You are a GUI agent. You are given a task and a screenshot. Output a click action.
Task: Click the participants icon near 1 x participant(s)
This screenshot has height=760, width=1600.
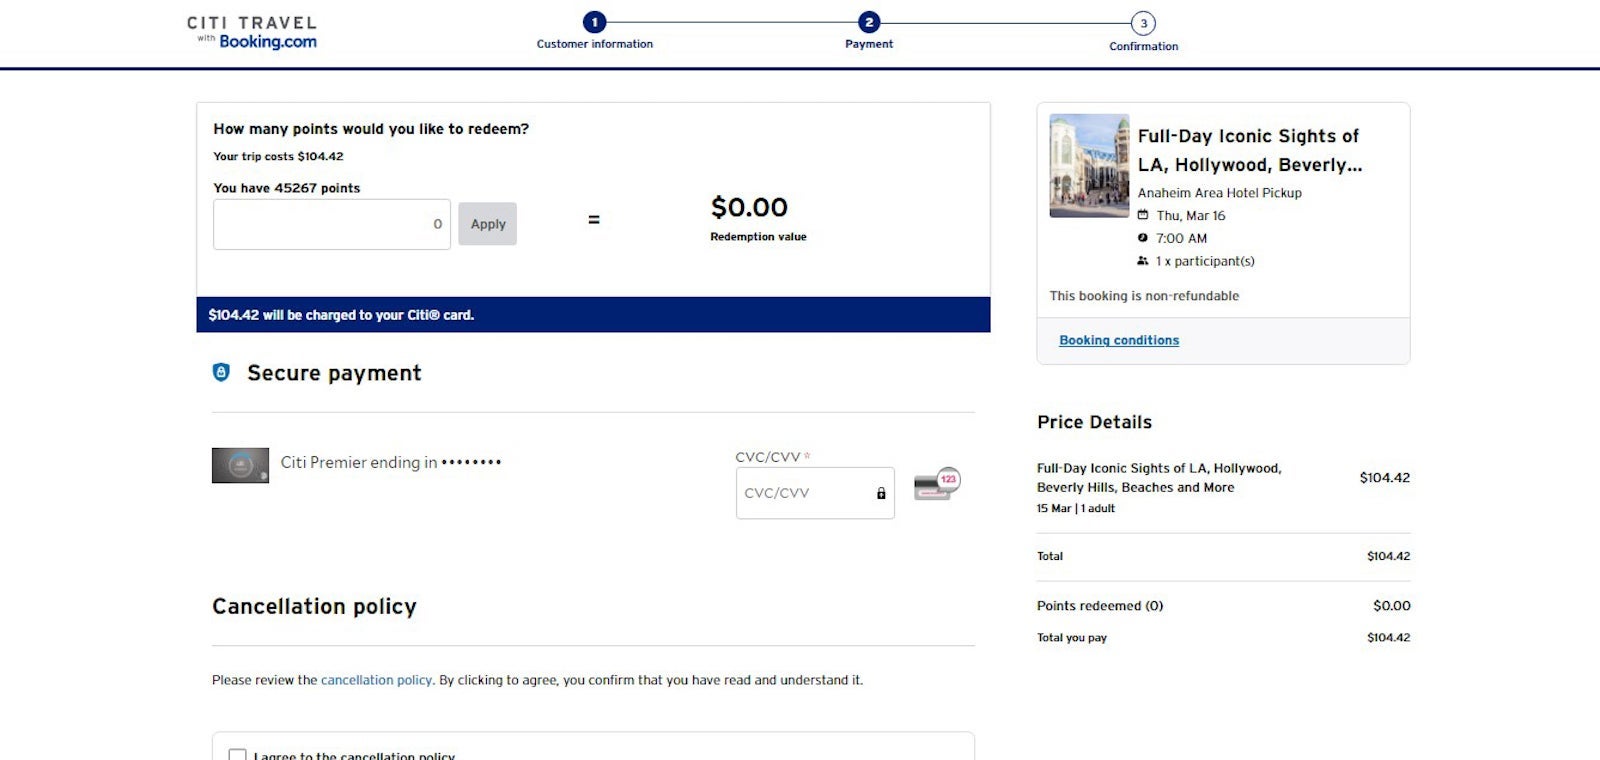coord(1143,260)
